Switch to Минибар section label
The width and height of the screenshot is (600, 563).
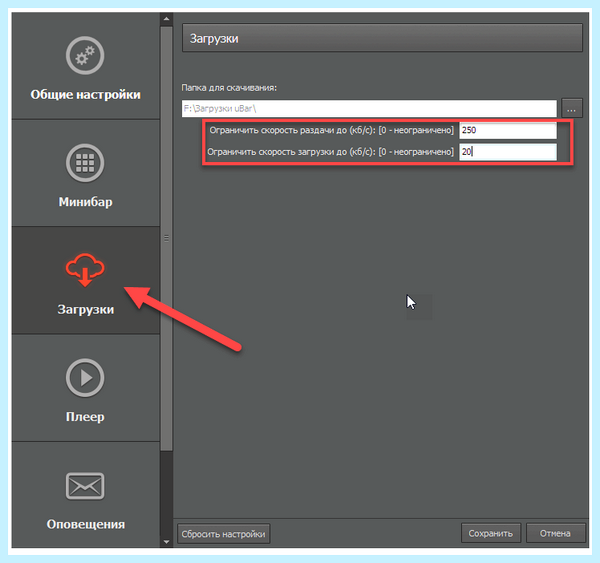pyautogui.click(x=85, y=202)
